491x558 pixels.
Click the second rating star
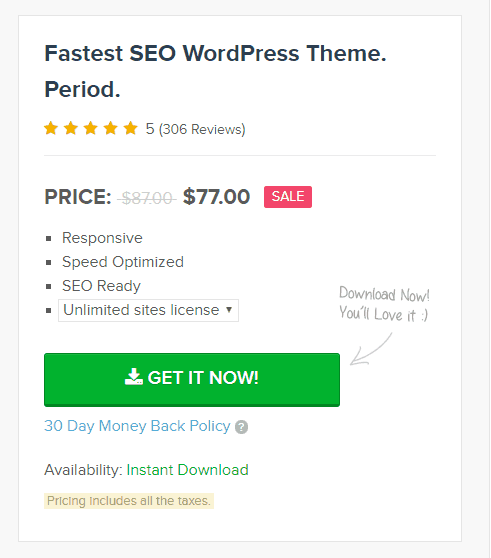pyautogui.click(x=71, y=128)
